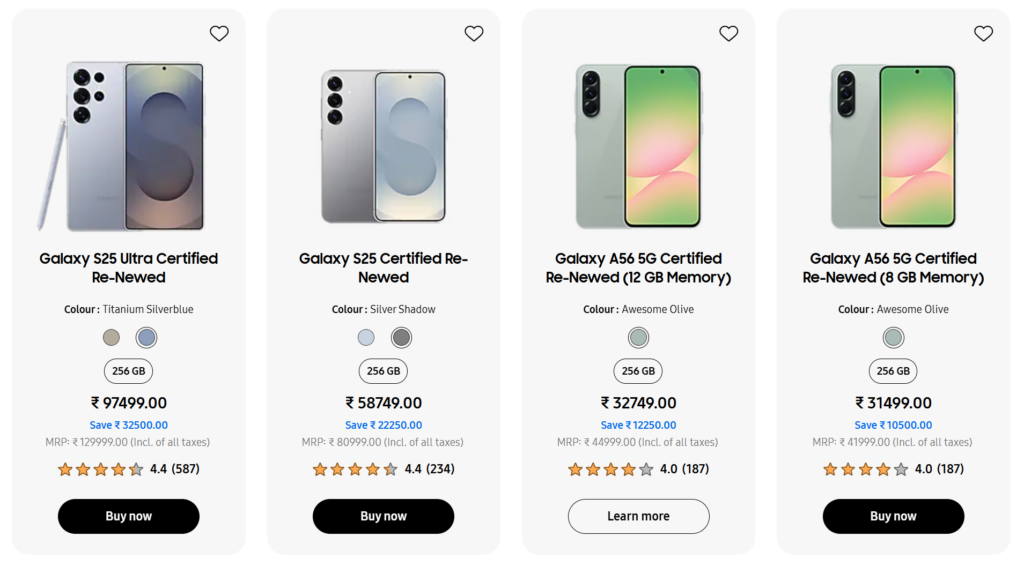Buy now the Galaxy S25 Ultra Re-Newed
Image resolution: width=1024 pixels, height=566 pixels.
[x=129, y=516]
